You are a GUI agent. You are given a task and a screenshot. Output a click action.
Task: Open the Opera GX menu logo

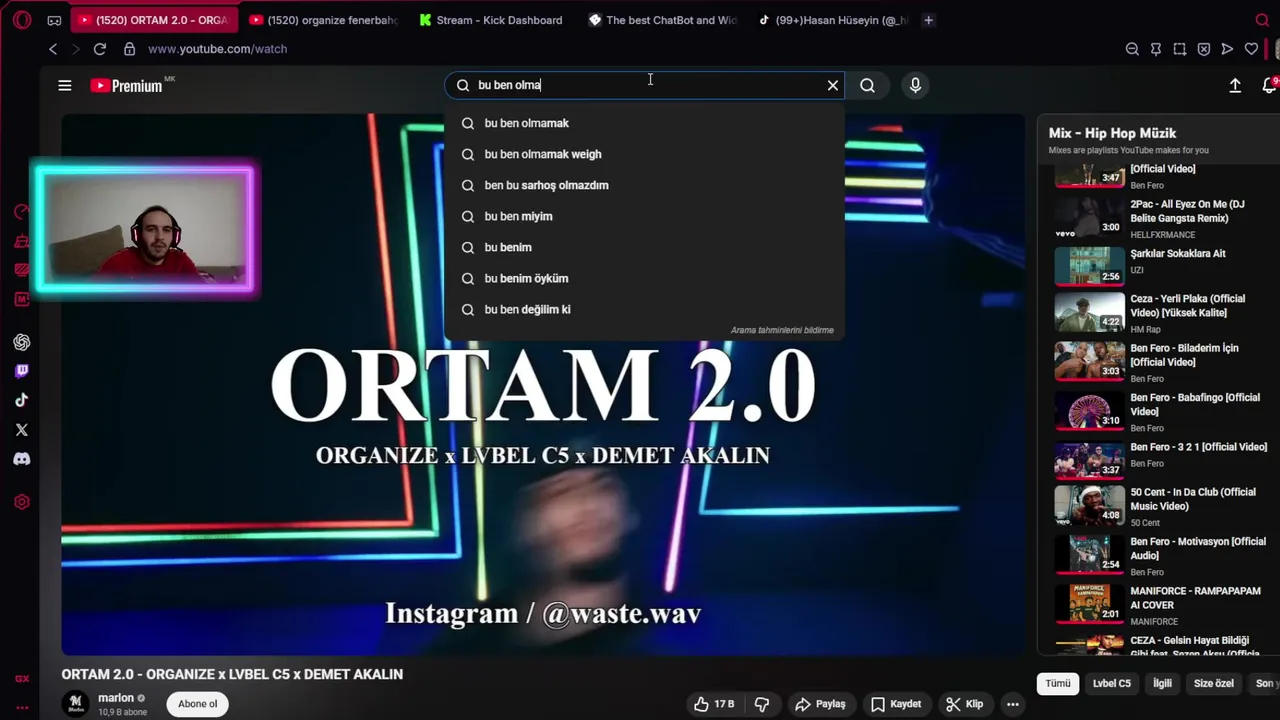[21, 20]
